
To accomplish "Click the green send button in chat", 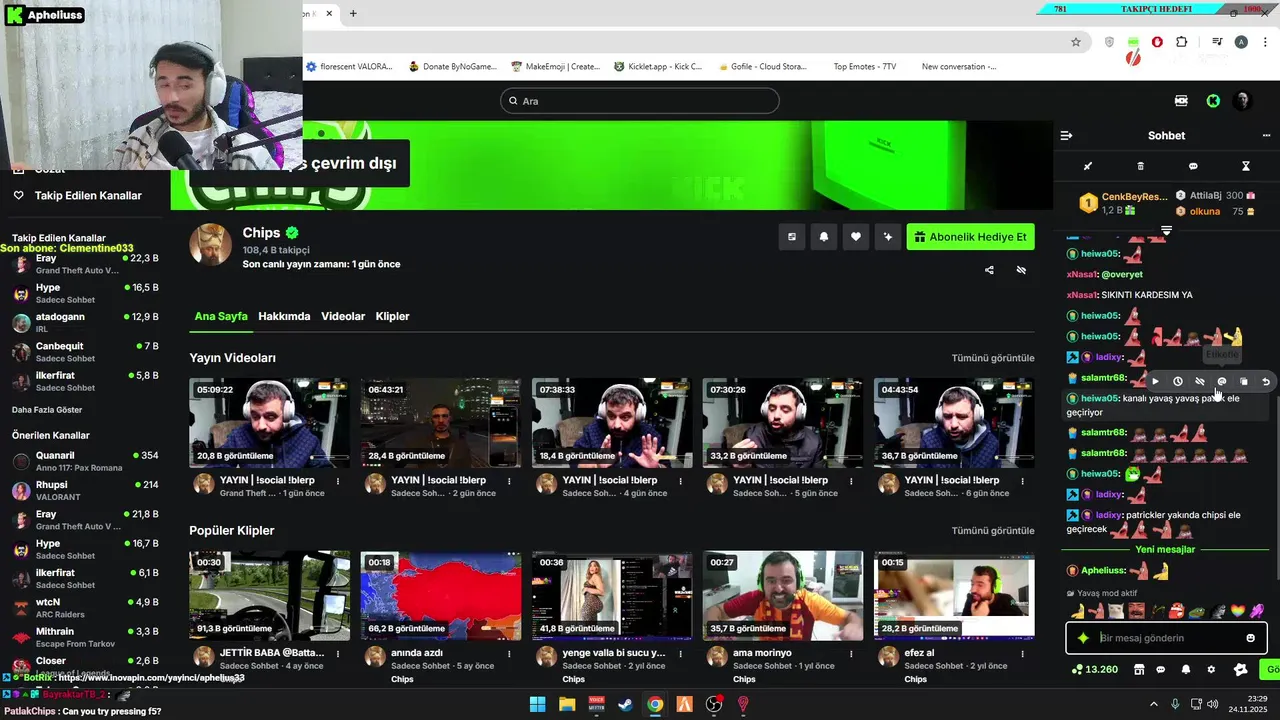I will (x=1270, y=669).
